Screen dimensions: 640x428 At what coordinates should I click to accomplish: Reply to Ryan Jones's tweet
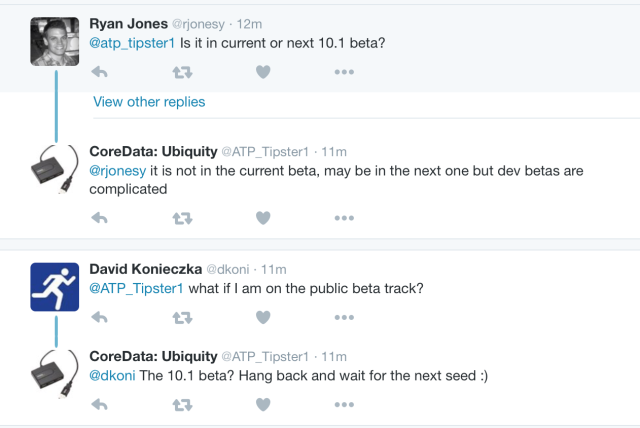tap(99, 72)
